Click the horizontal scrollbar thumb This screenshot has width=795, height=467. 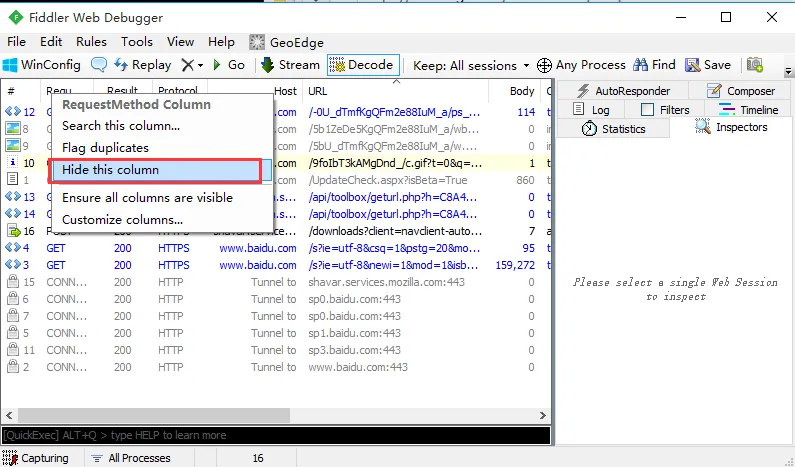tap(154, 415)
